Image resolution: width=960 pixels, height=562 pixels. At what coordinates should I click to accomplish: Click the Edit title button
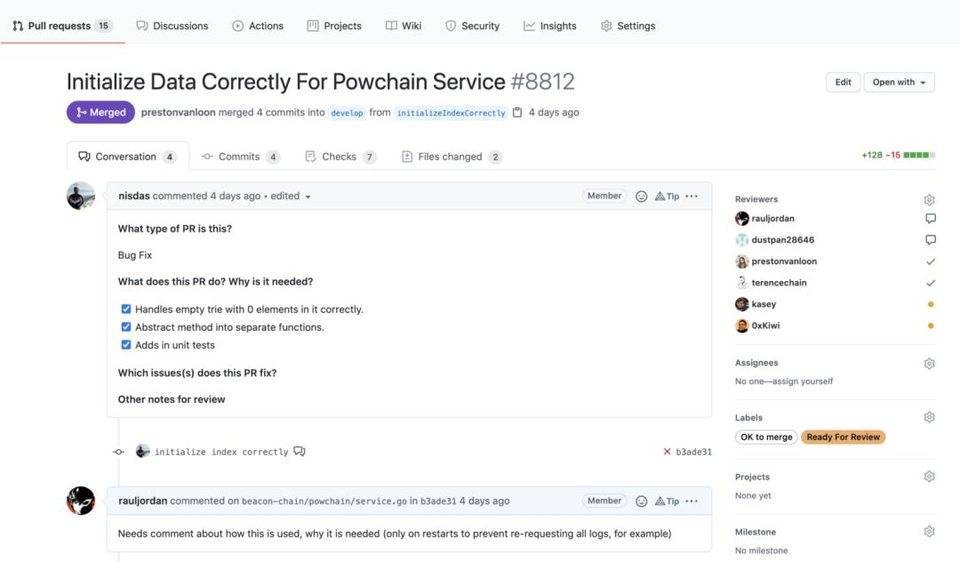pyautogui.click(x=843, y=82)
